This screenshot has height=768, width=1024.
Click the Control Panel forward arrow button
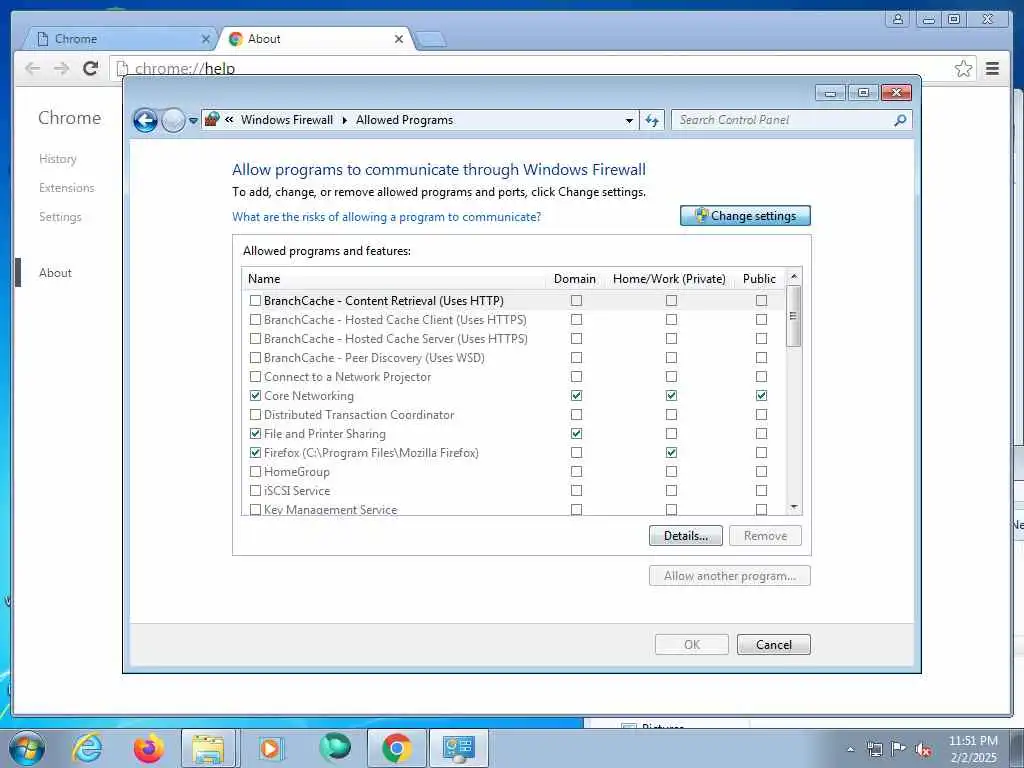pyautogui.click(x=173, y=120)
